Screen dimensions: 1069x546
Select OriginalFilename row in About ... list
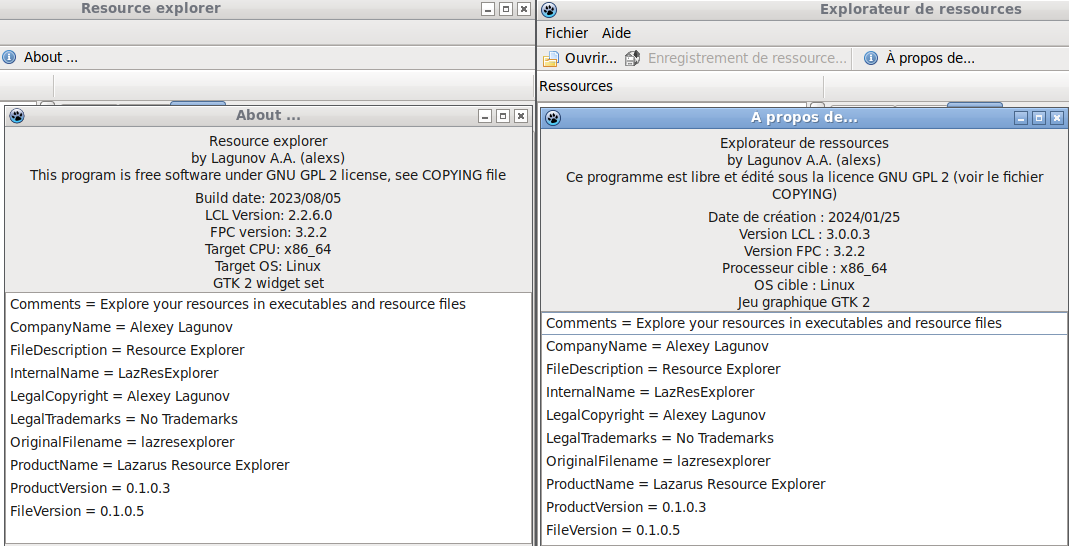[268, 442]
